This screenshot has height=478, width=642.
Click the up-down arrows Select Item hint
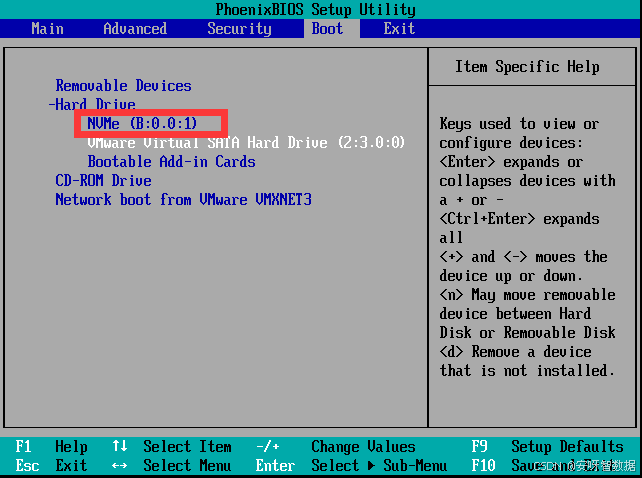click(172, 446)
